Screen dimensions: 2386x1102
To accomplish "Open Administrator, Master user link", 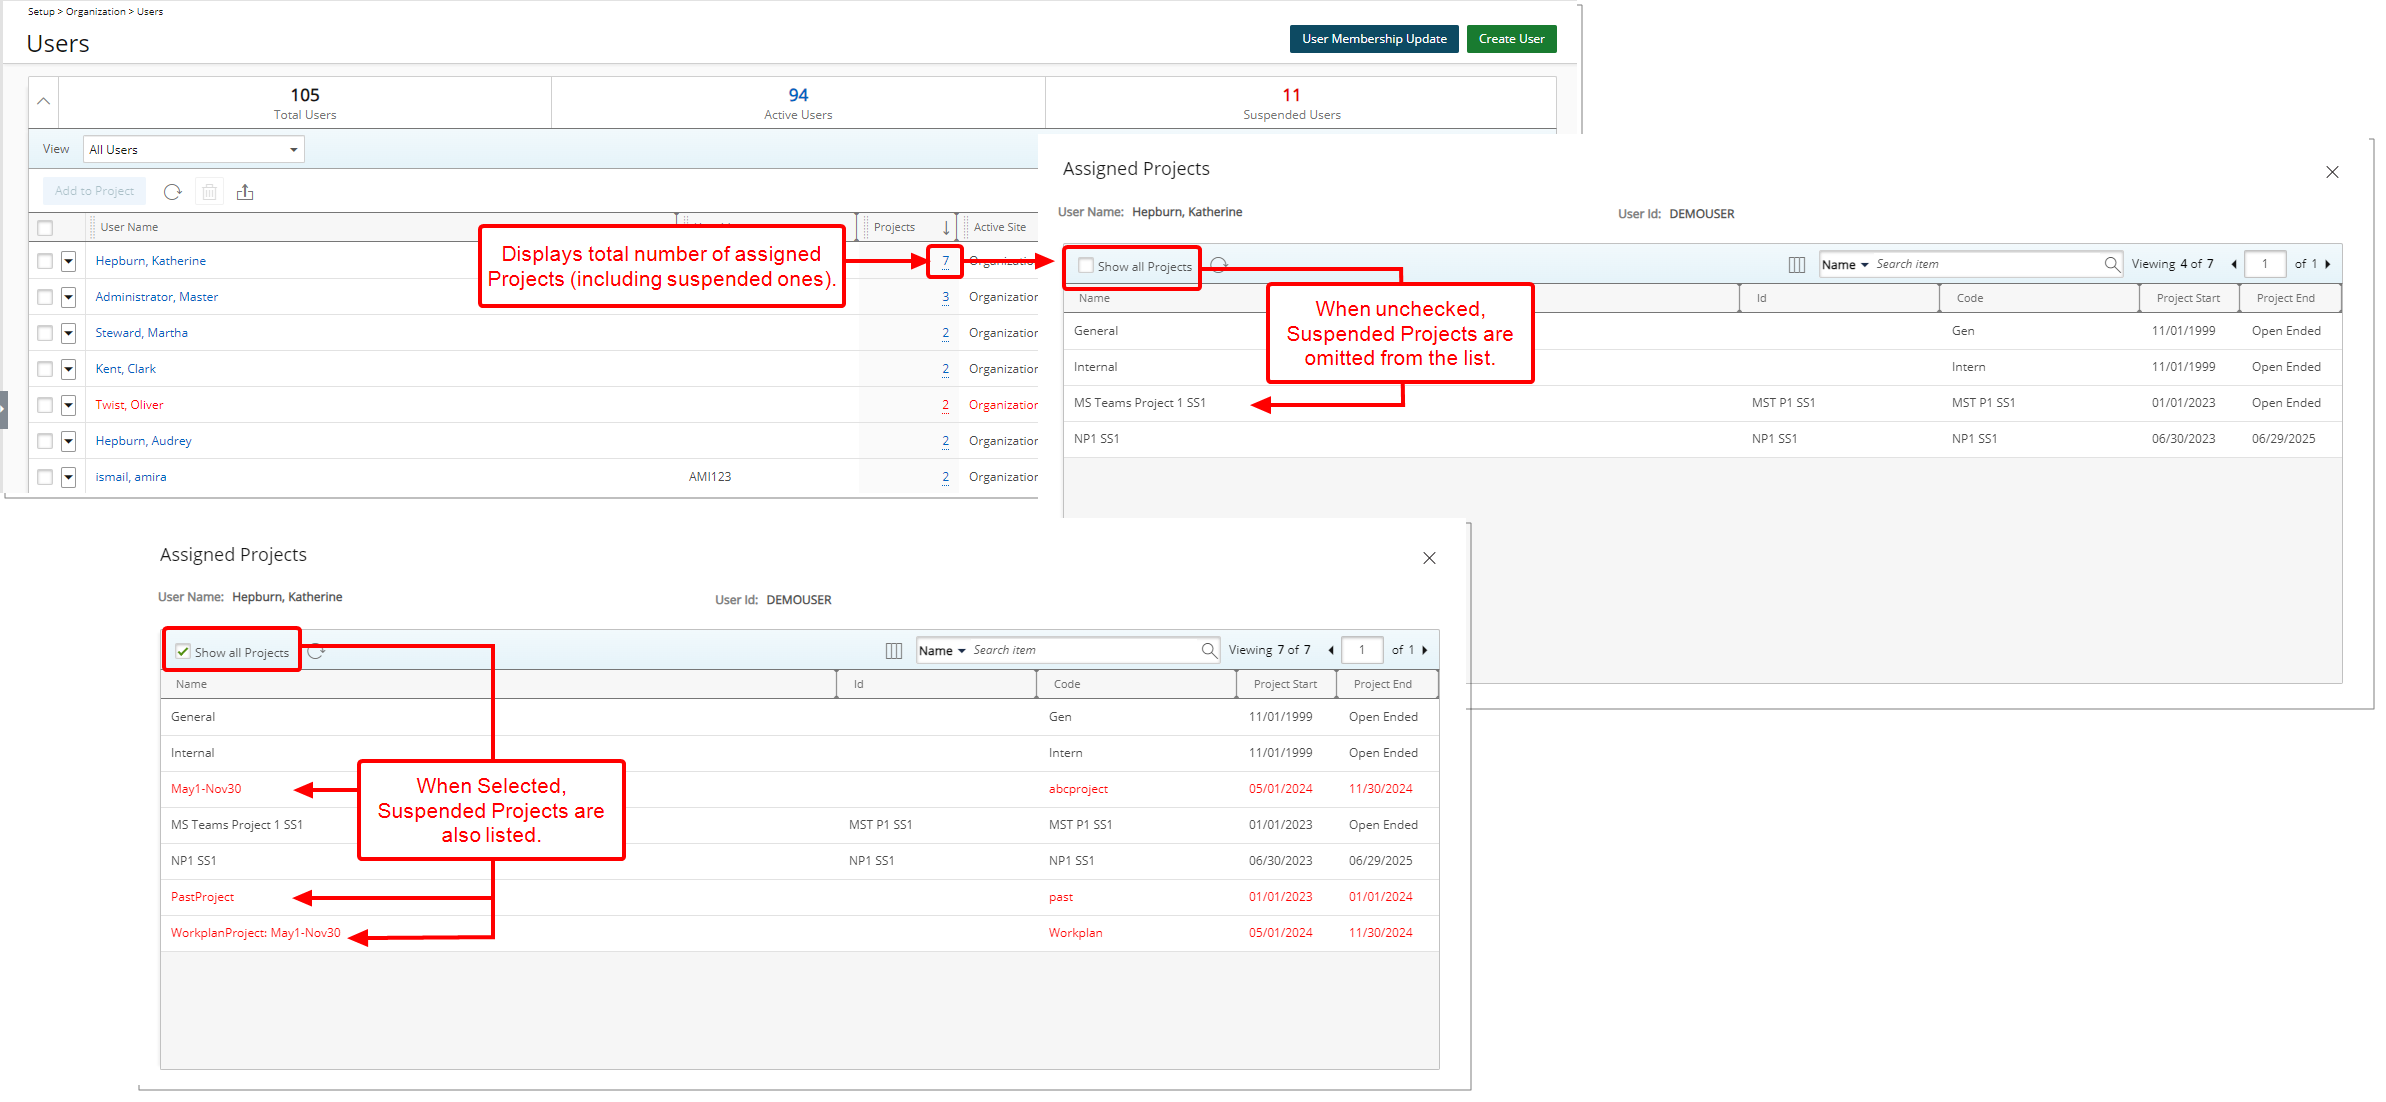I will point(156,297).
